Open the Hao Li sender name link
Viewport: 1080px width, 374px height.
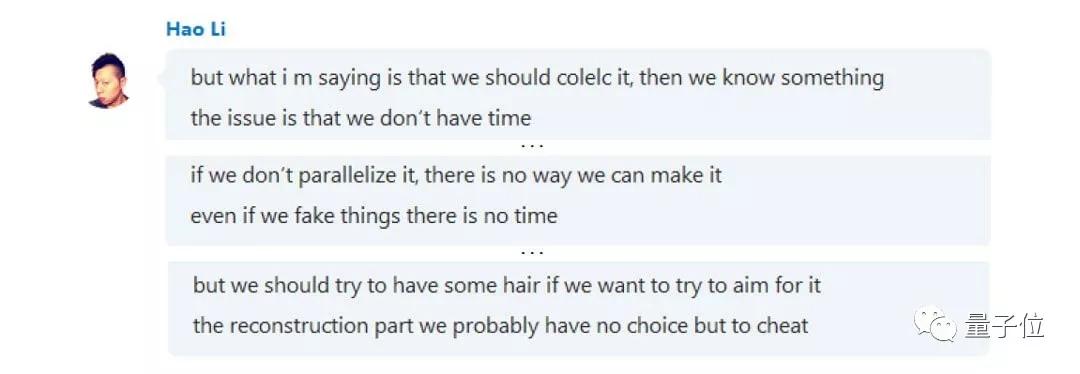click(x=196, y=30)
